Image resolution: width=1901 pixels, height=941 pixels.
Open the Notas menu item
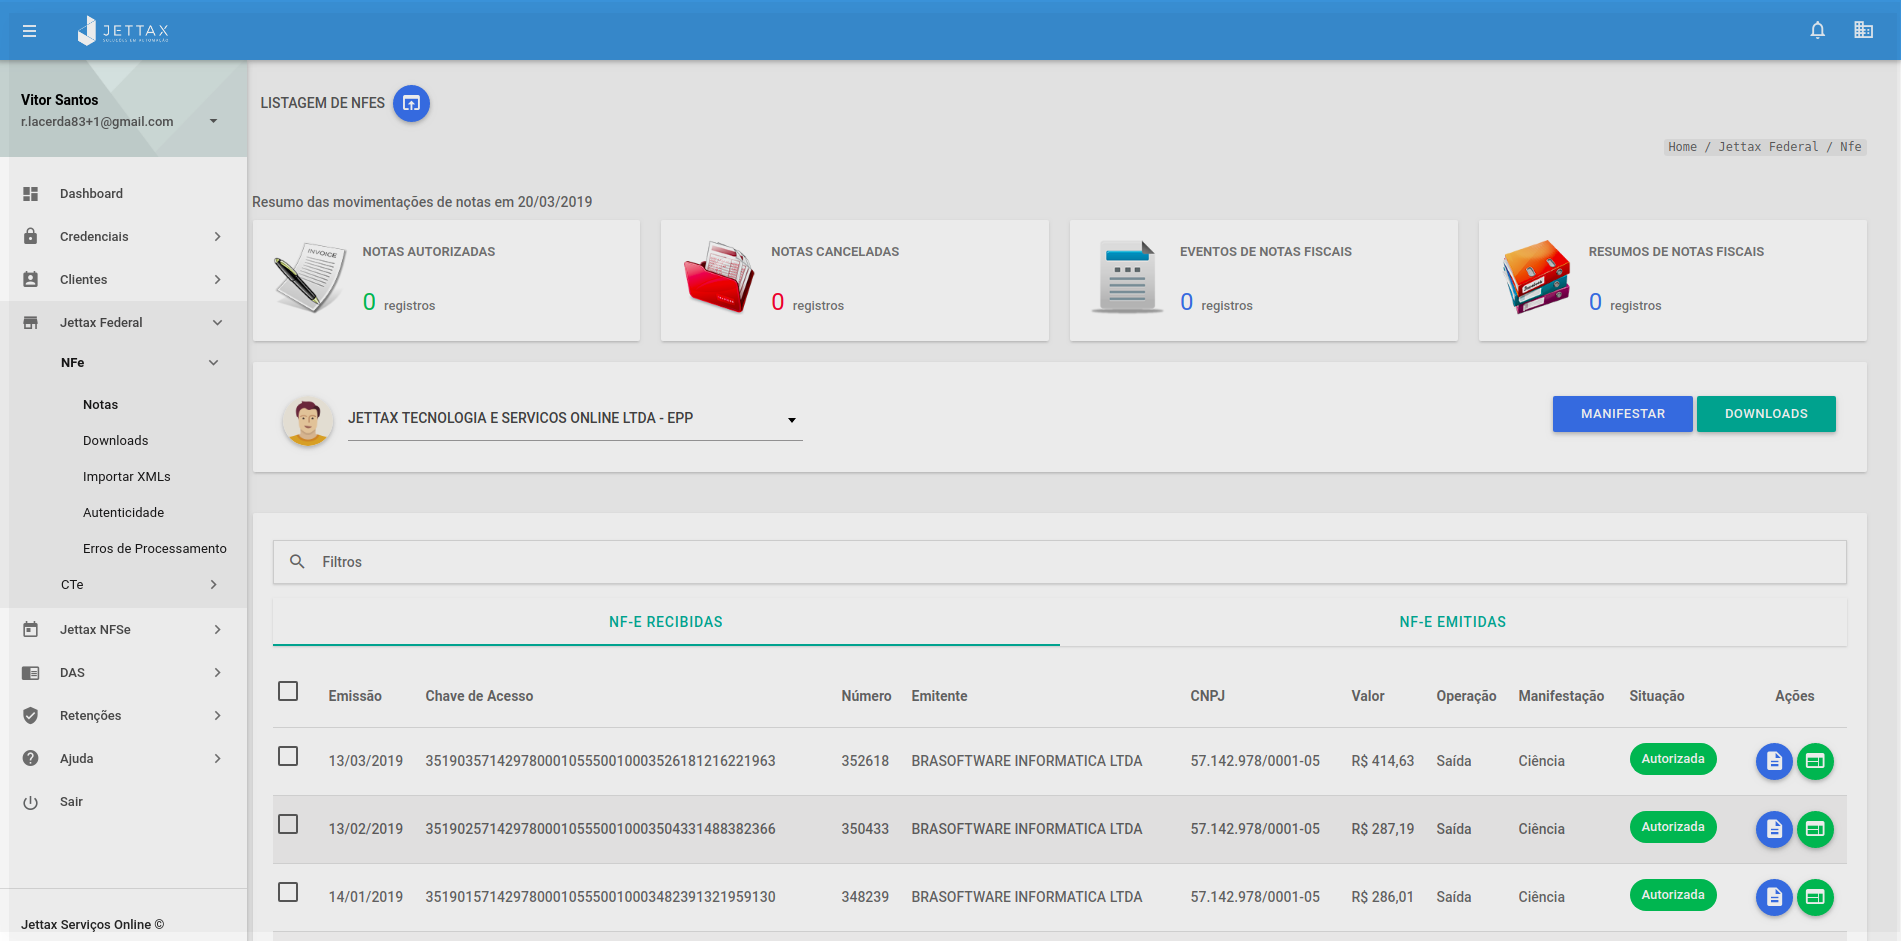[100, 405]
